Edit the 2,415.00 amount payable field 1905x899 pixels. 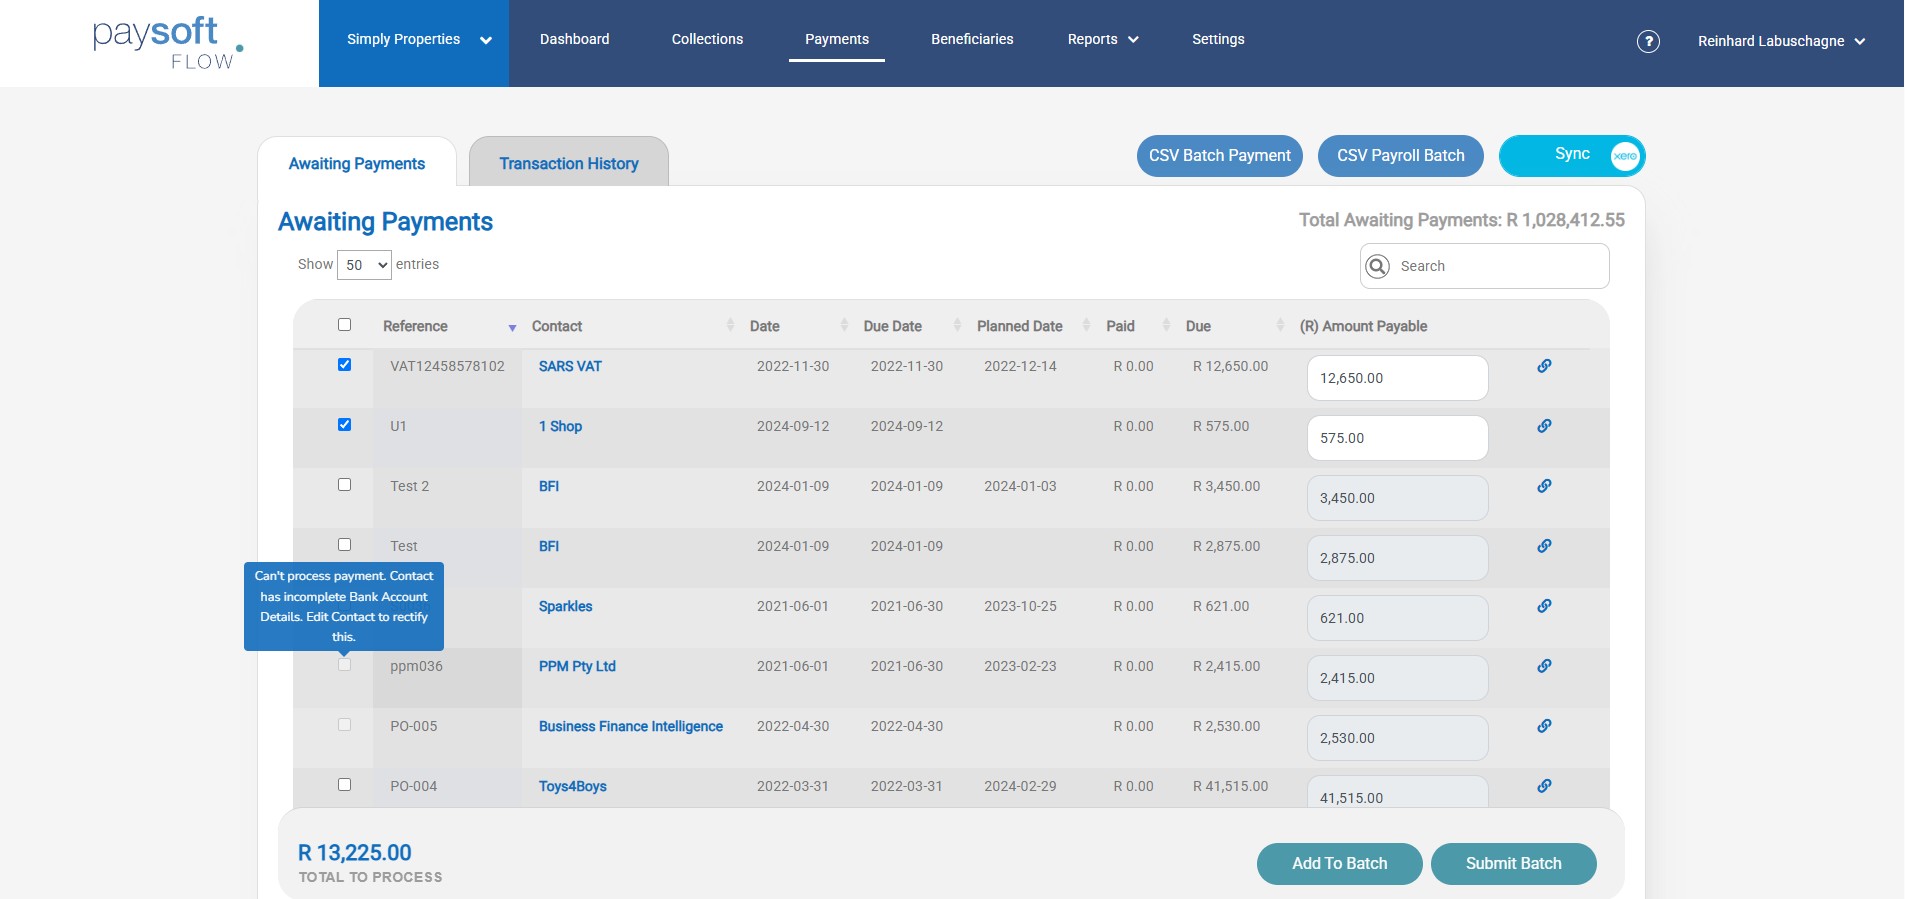click(1398, 678)
